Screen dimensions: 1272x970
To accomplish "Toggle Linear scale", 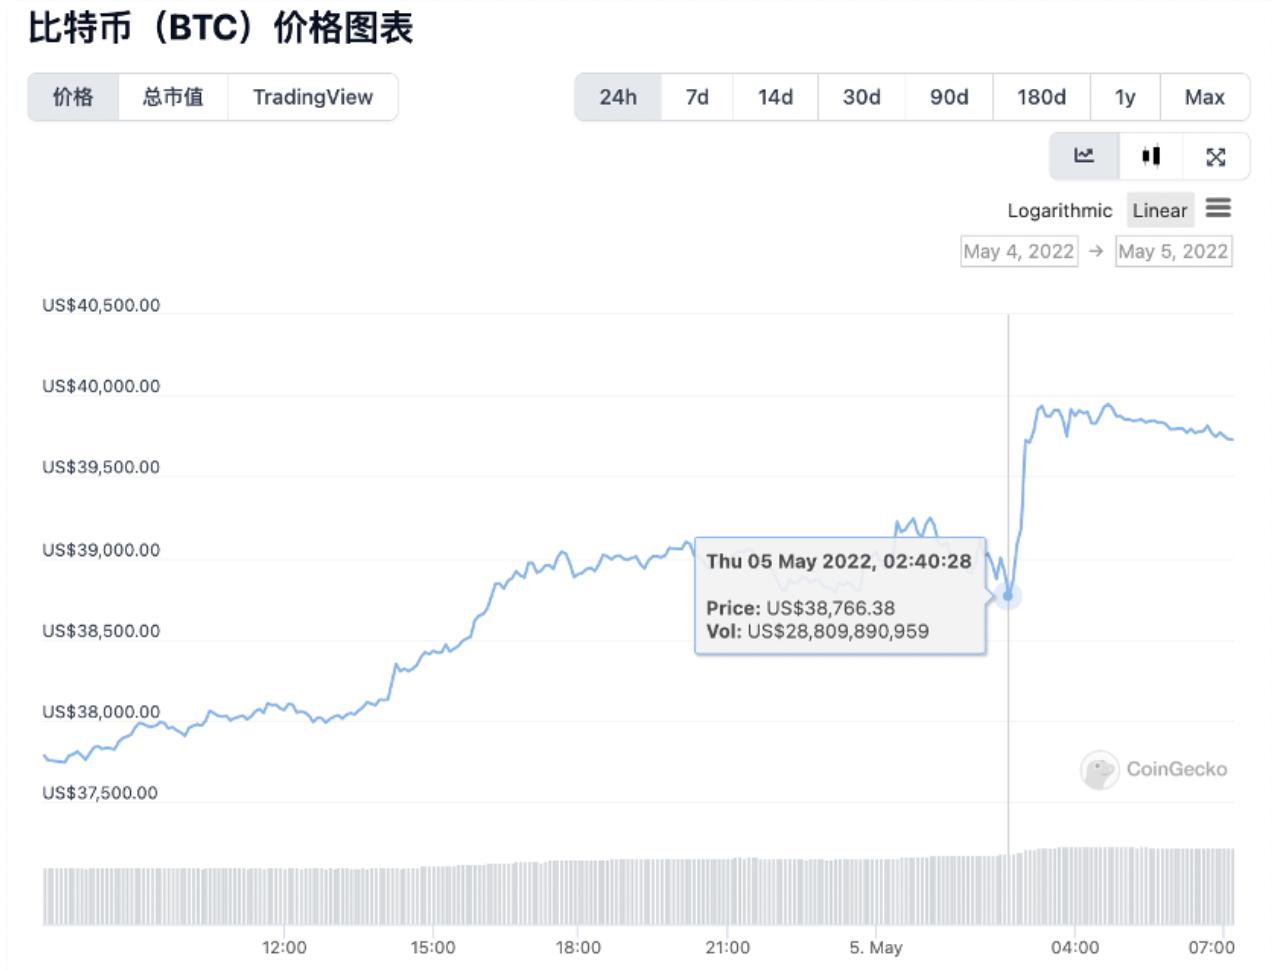I will [1159, 211].
